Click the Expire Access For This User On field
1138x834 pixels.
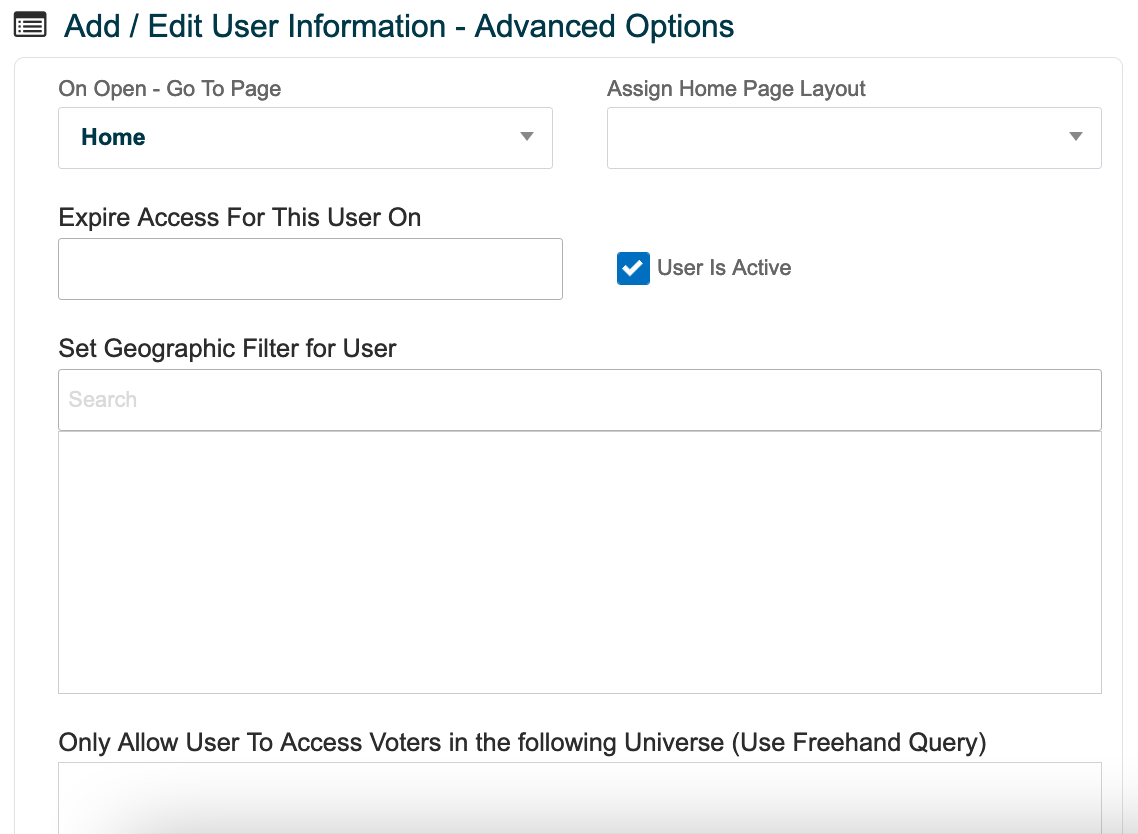310,268
